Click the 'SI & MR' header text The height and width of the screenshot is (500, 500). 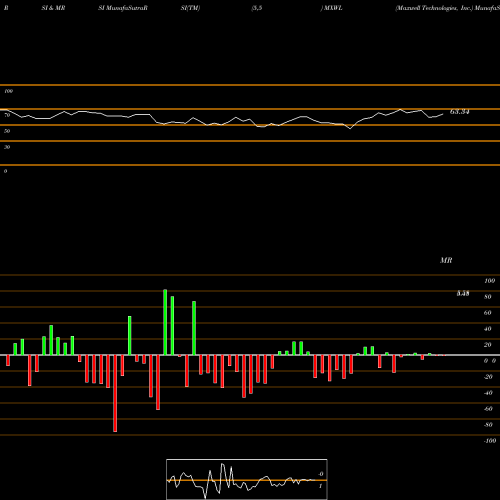pyautogui.click(x=53, y=8)
